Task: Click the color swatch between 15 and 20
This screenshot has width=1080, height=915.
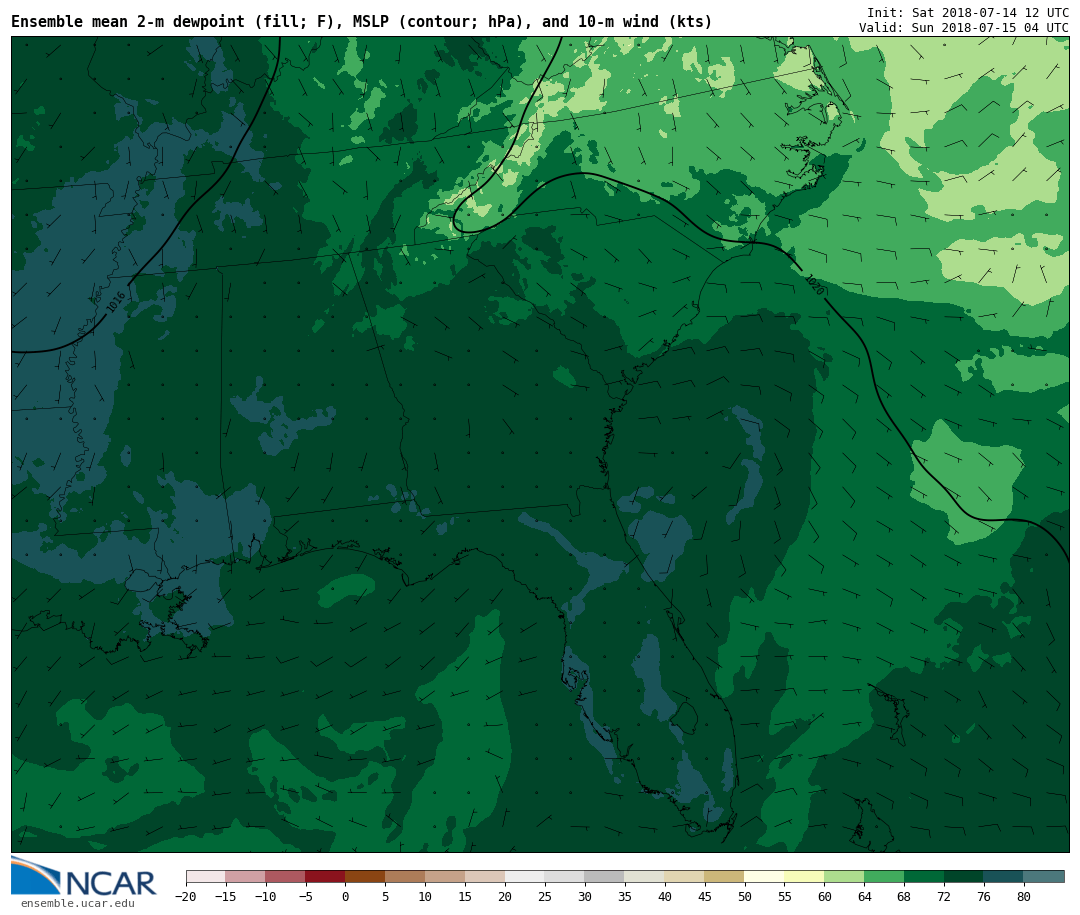Action: click(x=485, y=876)
